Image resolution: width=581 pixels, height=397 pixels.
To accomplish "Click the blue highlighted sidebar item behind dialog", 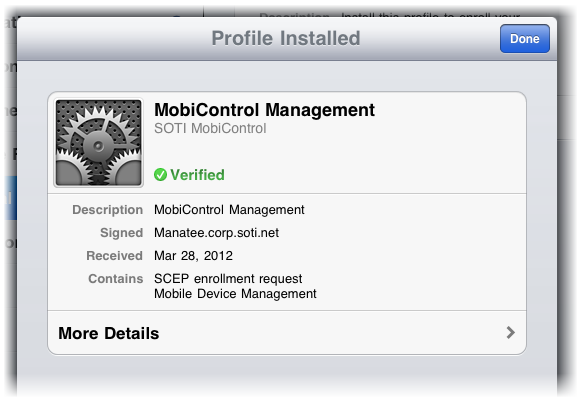I will [x=11, y=198].
